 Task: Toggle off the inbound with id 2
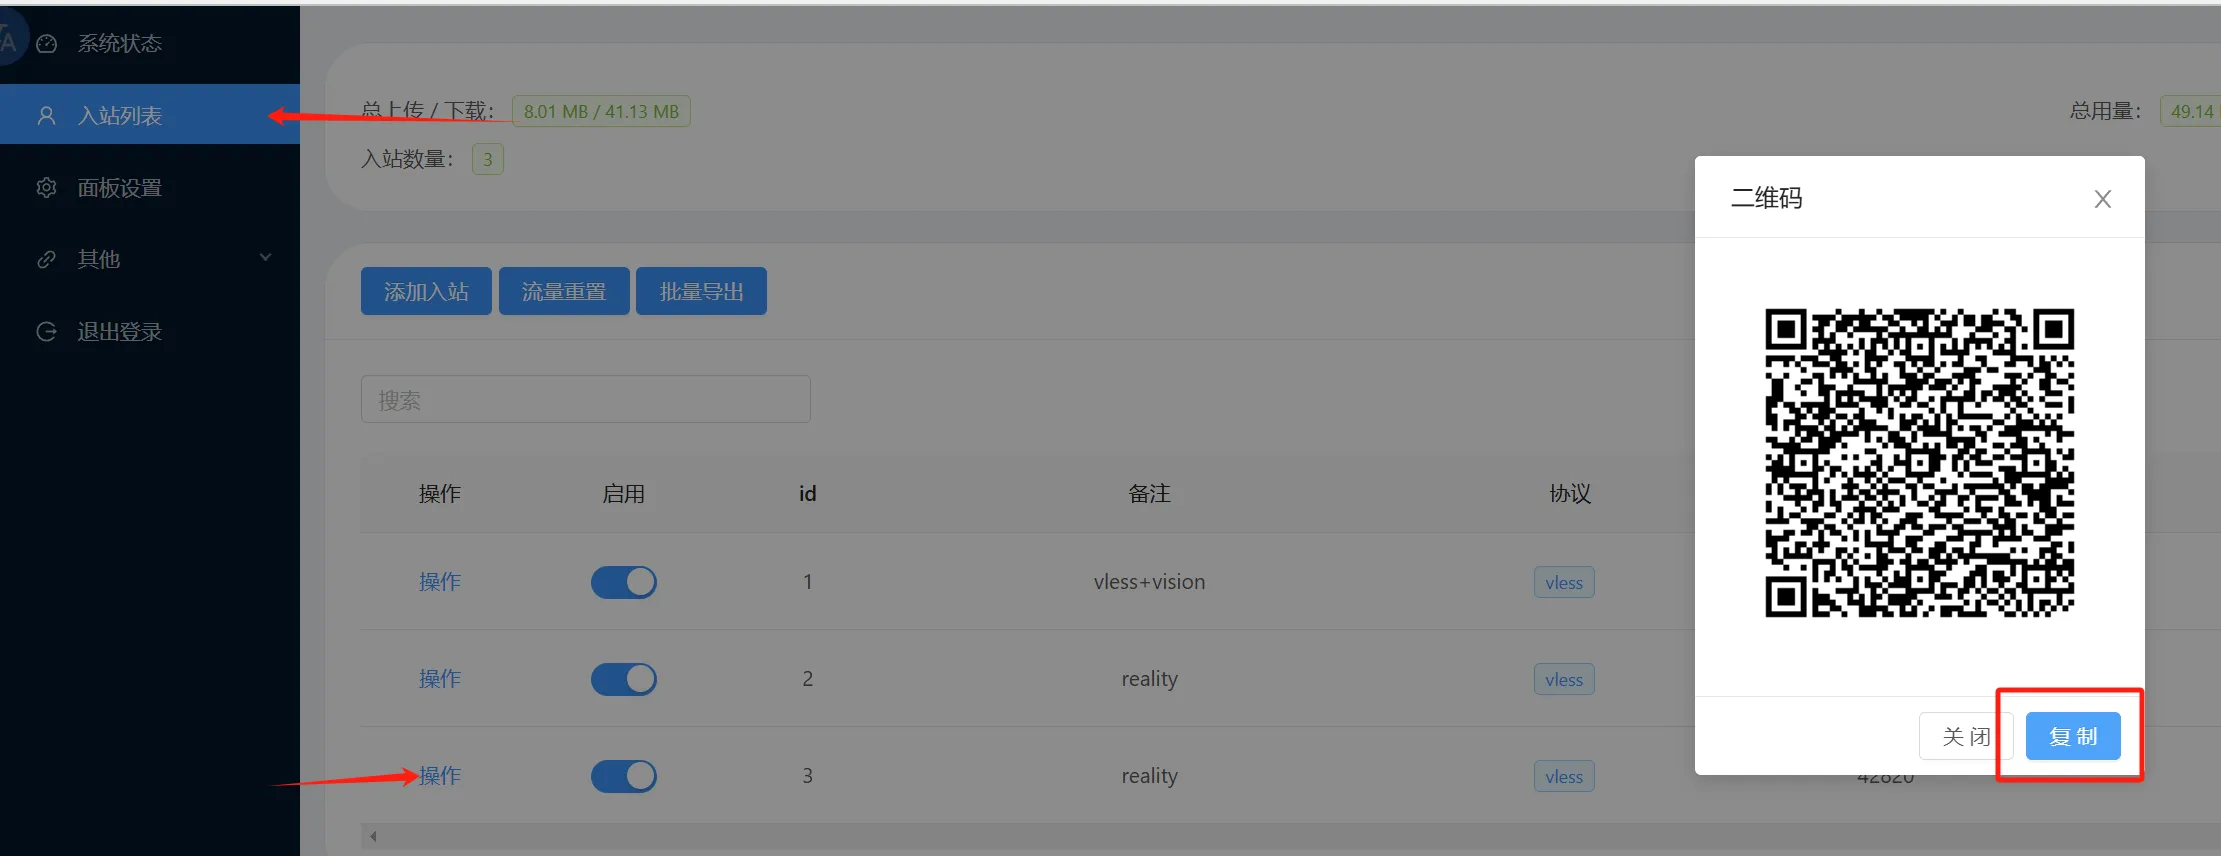tap(623, 679)
